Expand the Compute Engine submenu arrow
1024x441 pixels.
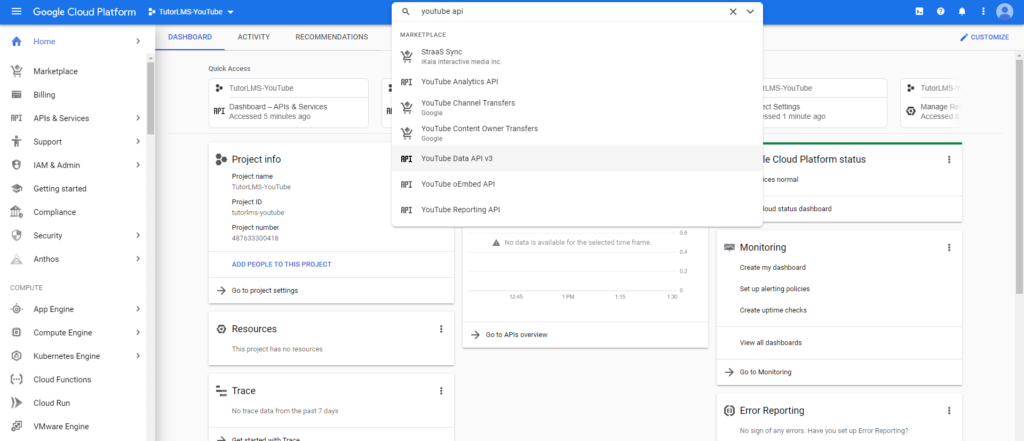[138, 333]
